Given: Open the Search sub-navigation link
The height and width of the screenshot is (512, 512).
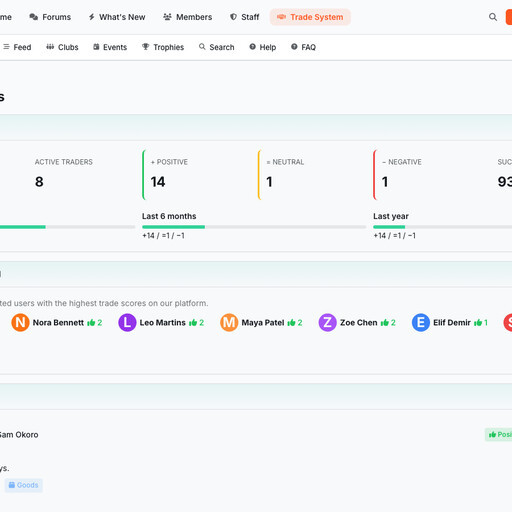Looking at the screenshot, I should (x=217, y=47).
